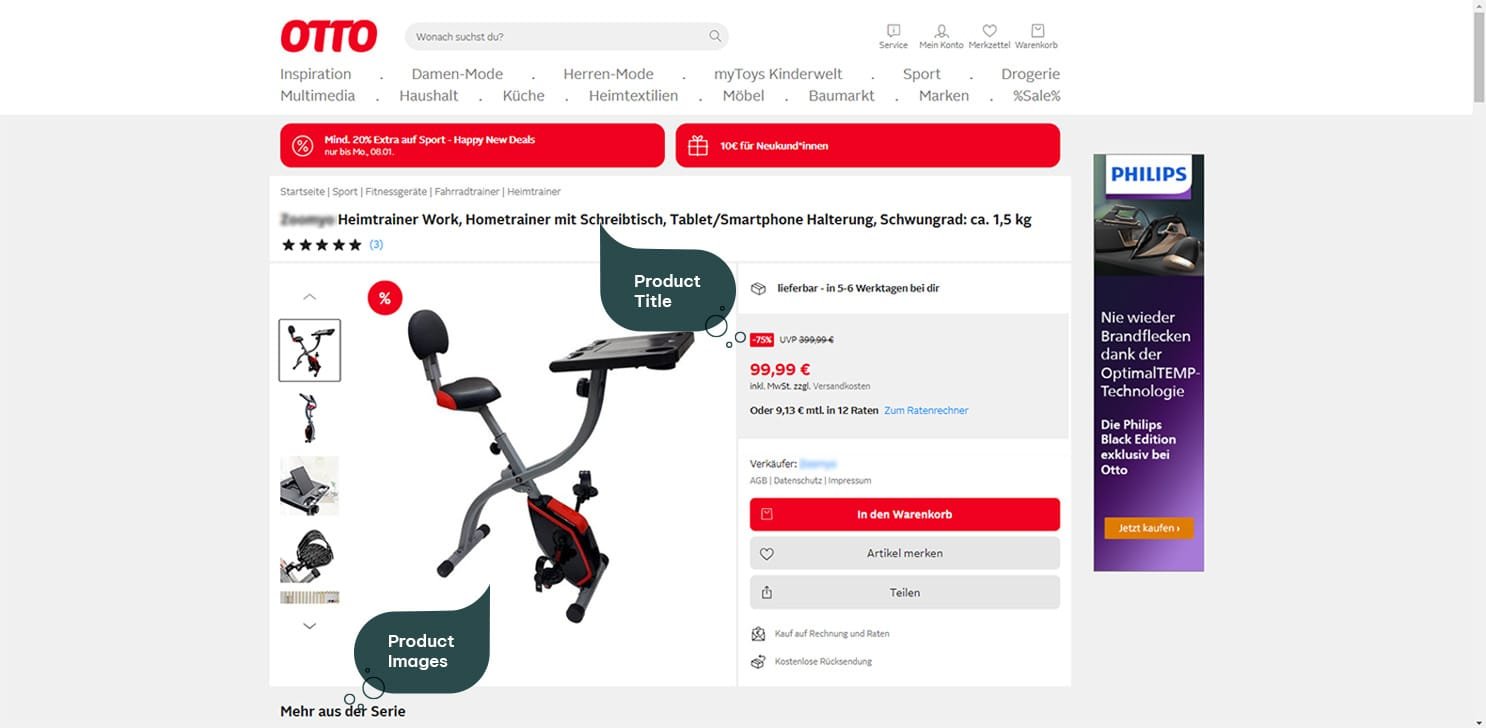Image resolution: width=1486 pixels, height=728 pixels.
Task: Show more thumbnails with down chevron
Action: point(309,626)
